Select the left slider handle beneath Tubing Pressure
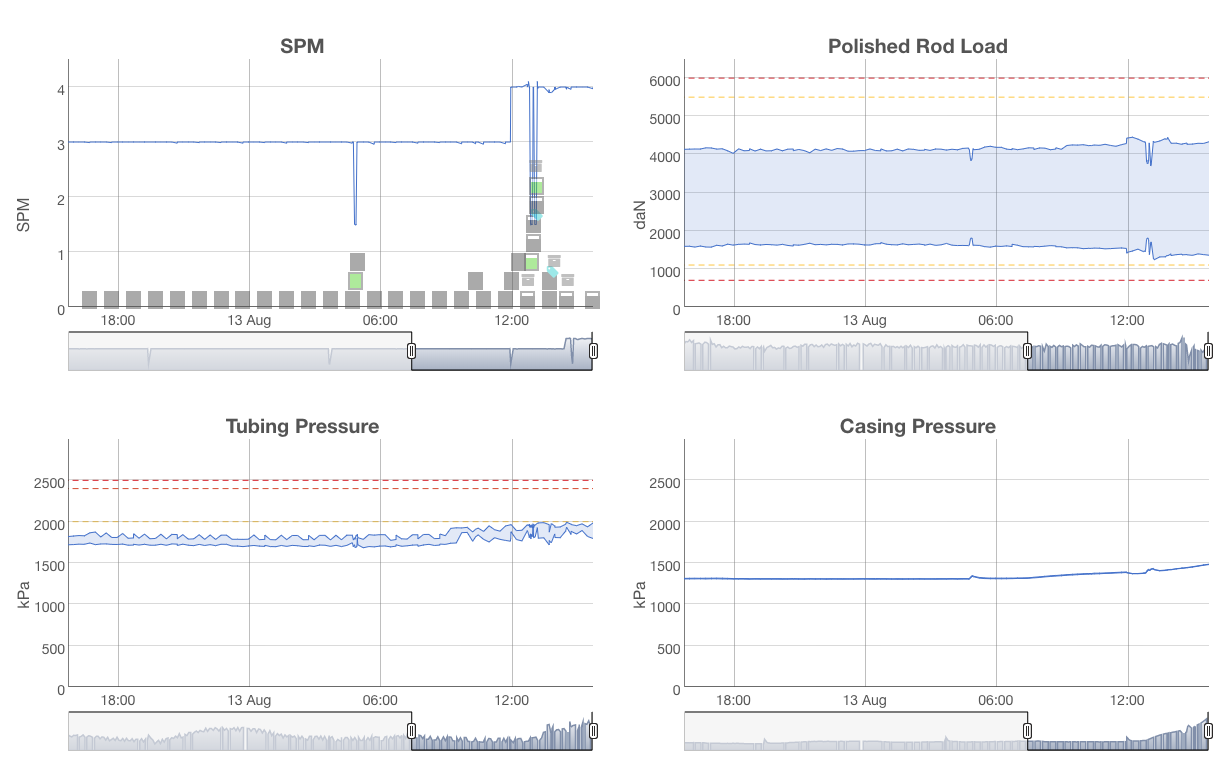Screen dimensions: 1226x779 coord(412,731)
